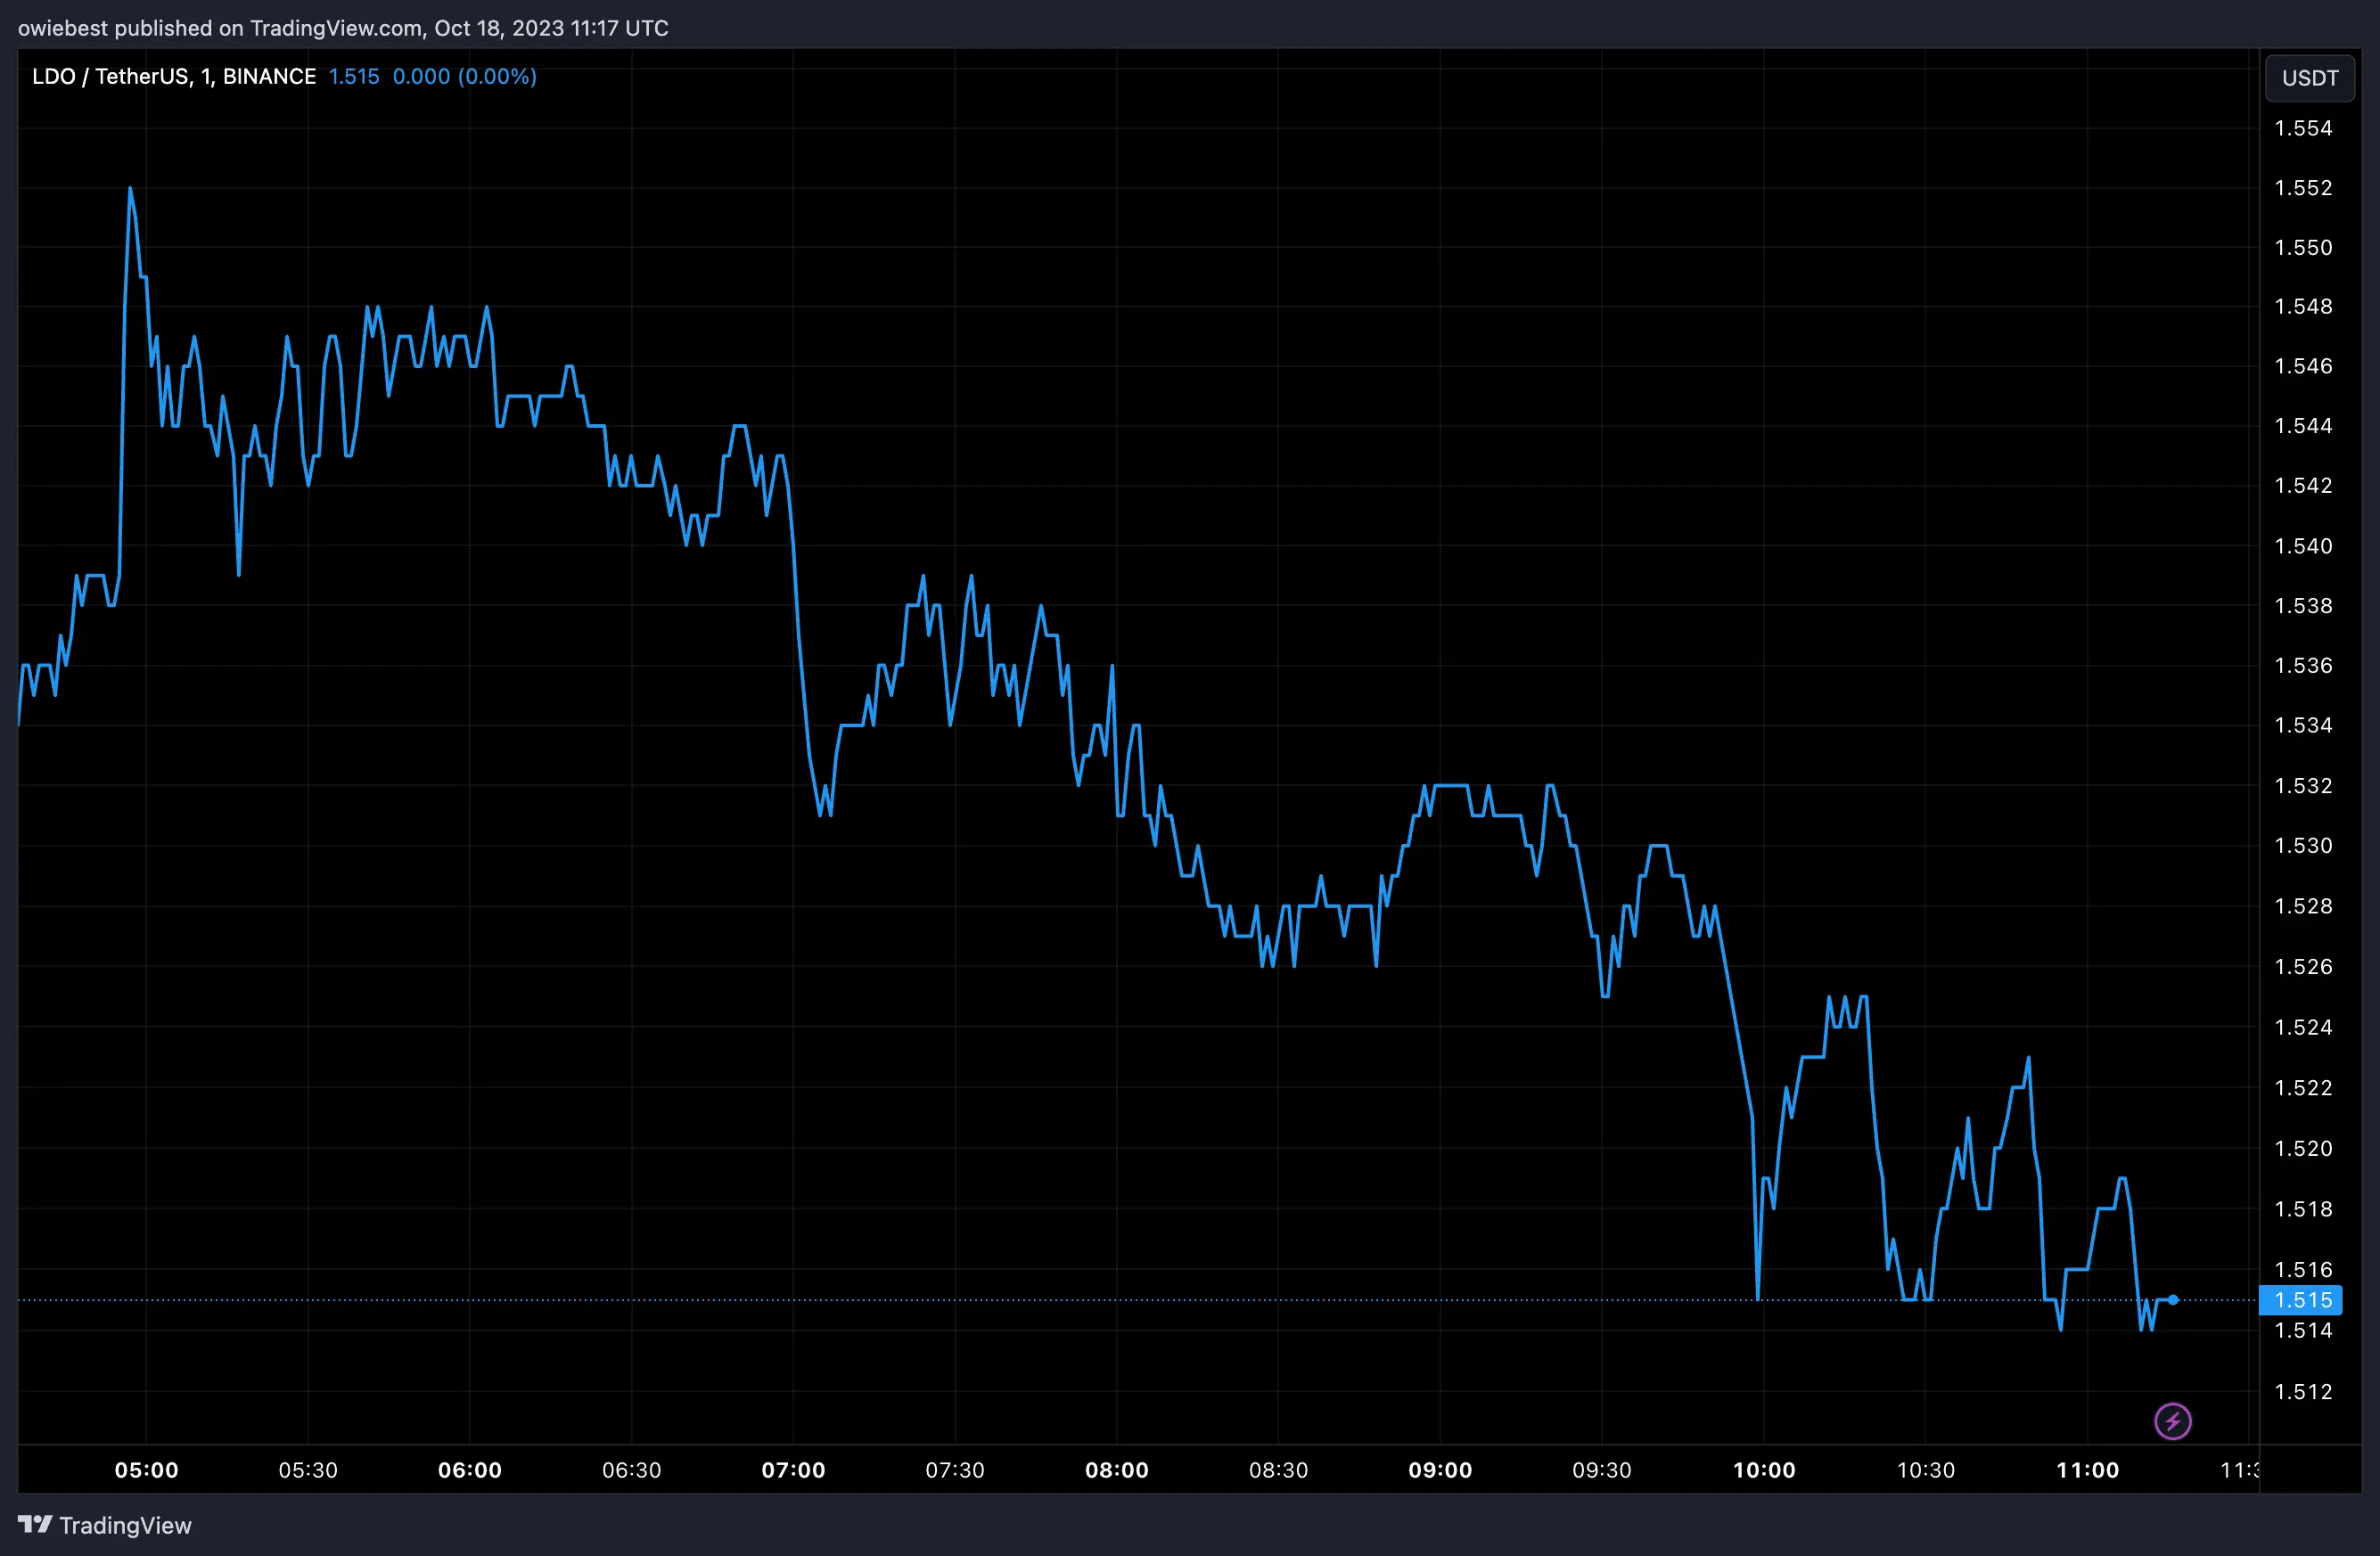The width and height of the screenshot is (2380, 1556).
Task: Select the 05:00 time axis label
Action: point(146,1470)
